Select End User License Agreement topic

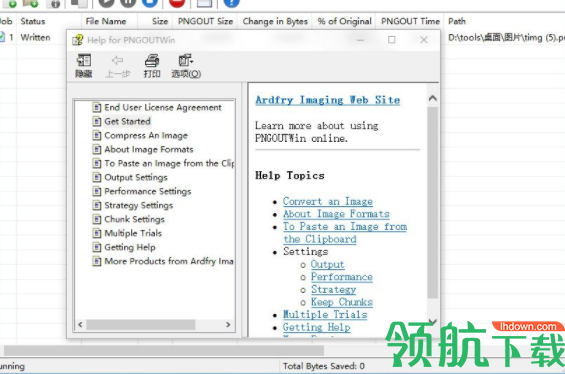click(163, 107)
